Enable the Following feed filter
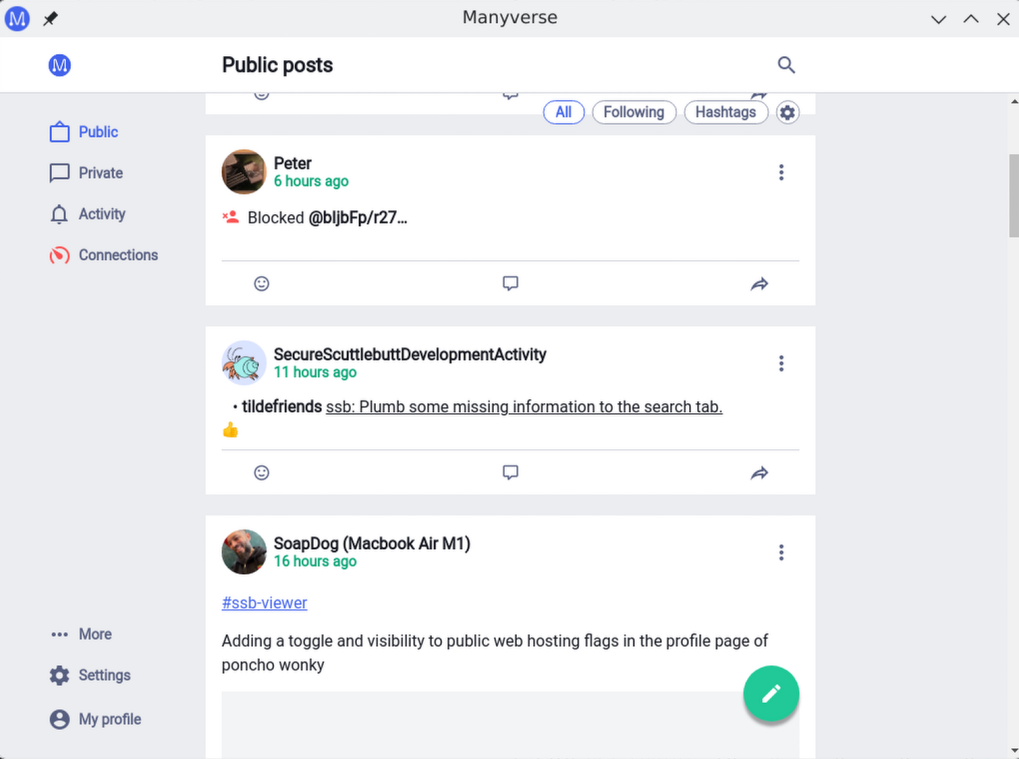The width and height of the screenshot is (1019, 759). point(633,112)
